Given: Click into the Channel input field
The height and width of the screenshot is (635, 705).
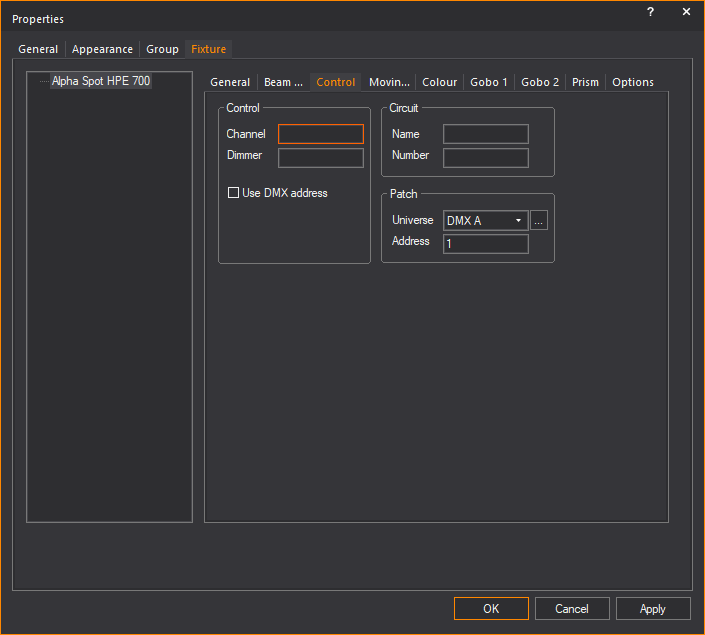Looking at the screenshot, I should click(x=321, y=134).
